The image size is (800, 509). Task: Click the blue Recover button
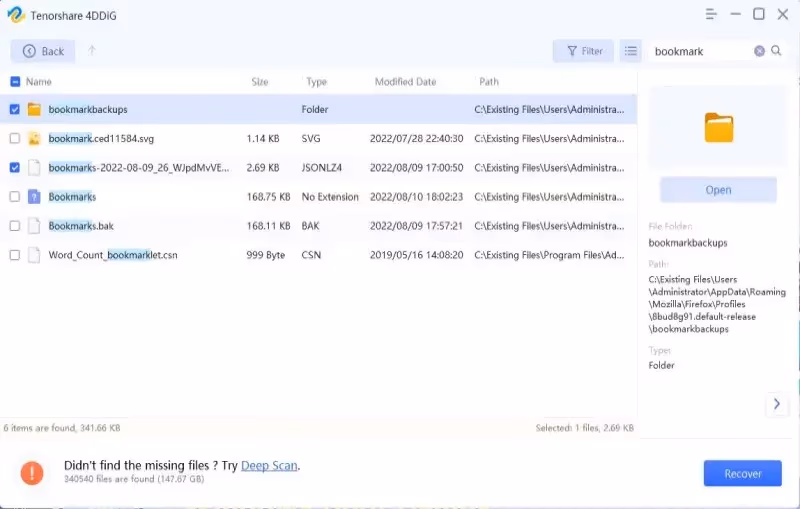coord(742,473)
